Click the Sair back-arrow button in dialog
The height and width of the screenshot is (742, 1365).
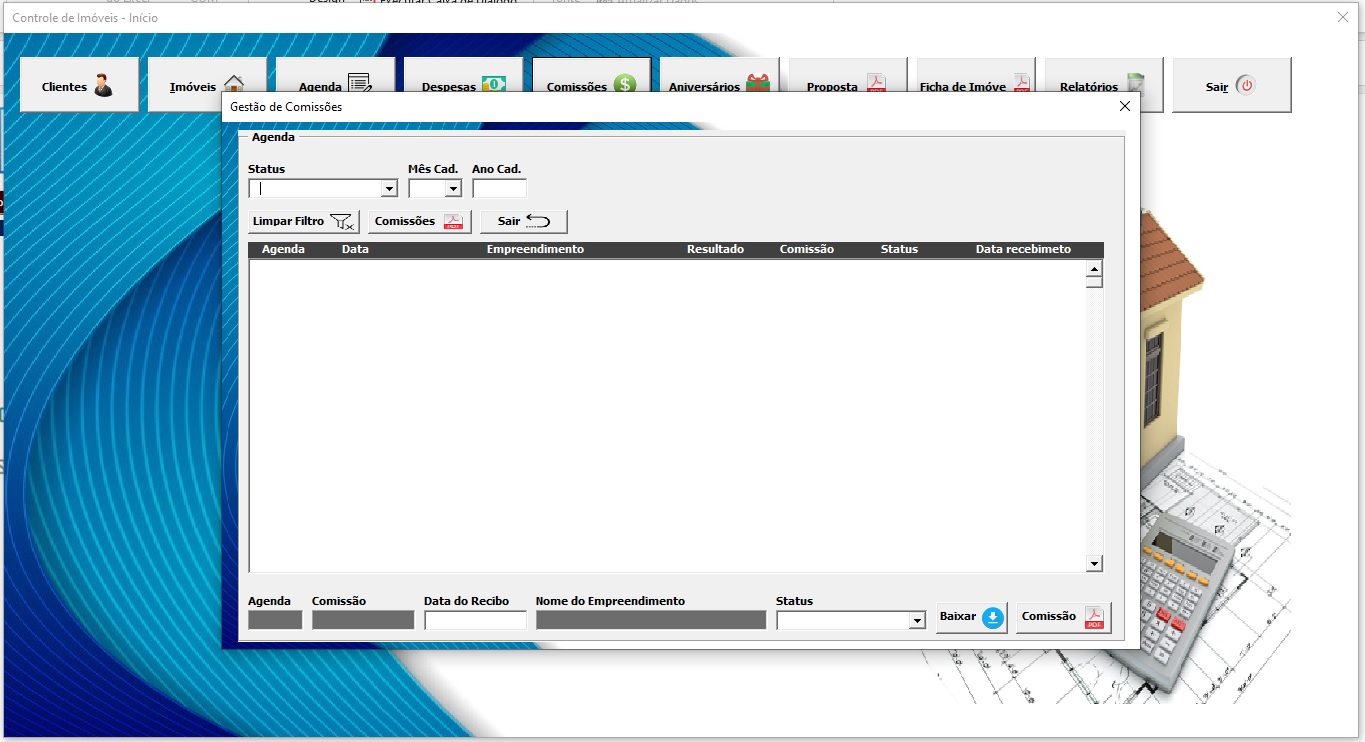pos(524,221)
